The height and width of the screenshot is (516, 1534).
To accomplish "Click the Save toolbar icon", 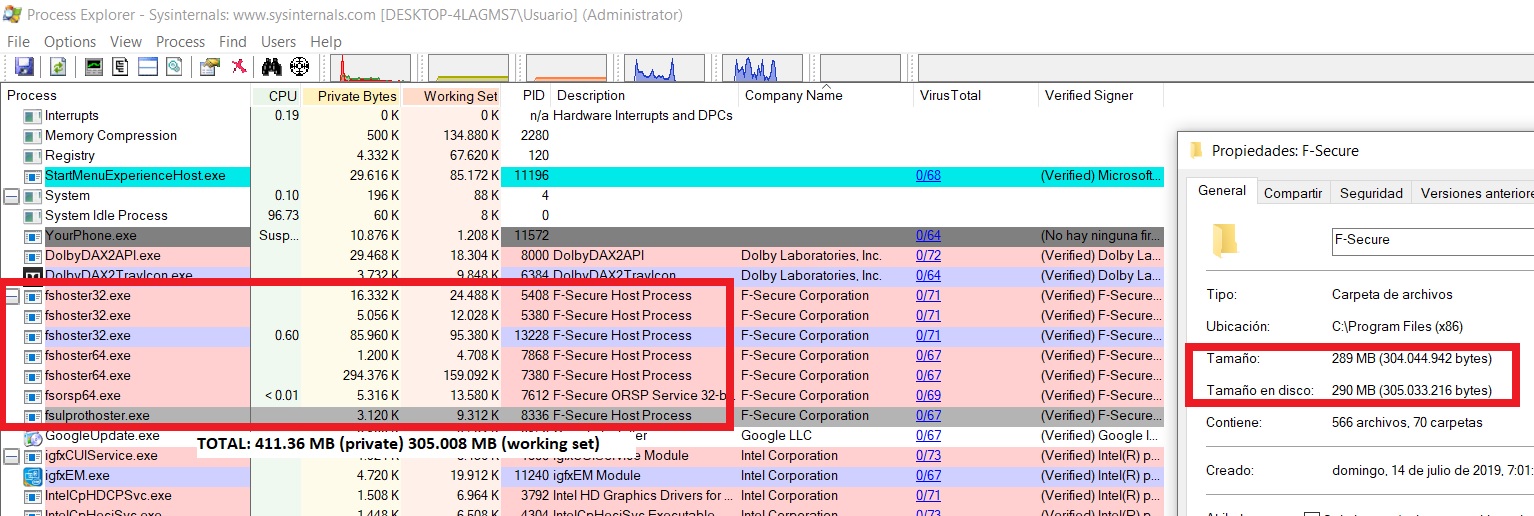I will pyautogui.click(x=24, y=67).
